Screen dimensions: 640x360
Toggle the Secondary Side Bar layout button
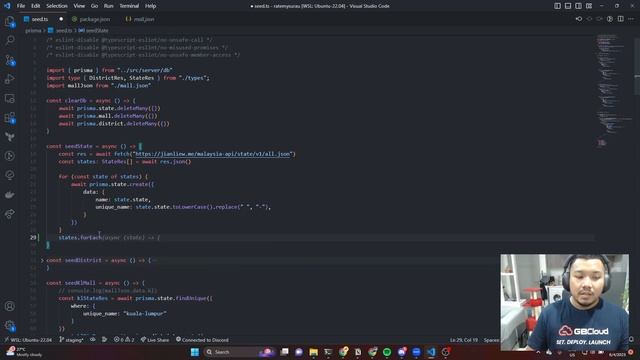(578, 6)
